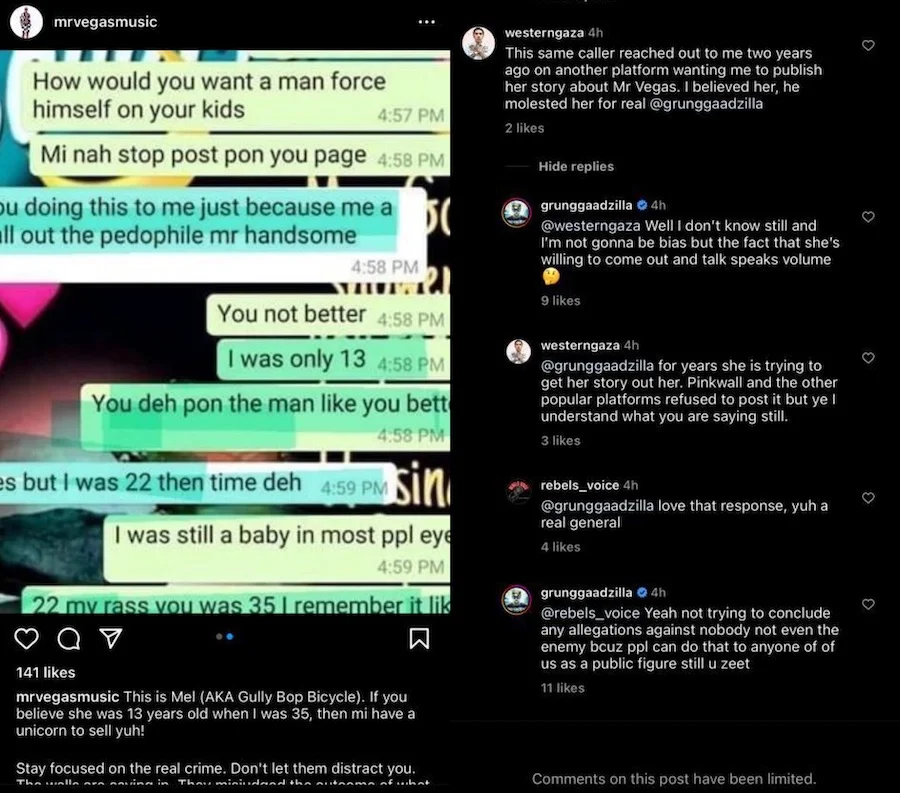Image resolution: width=900 pixels, height=793 pixels.
Task: Like the mrvegasmusic post with heart icon
Action: point(26,638)
